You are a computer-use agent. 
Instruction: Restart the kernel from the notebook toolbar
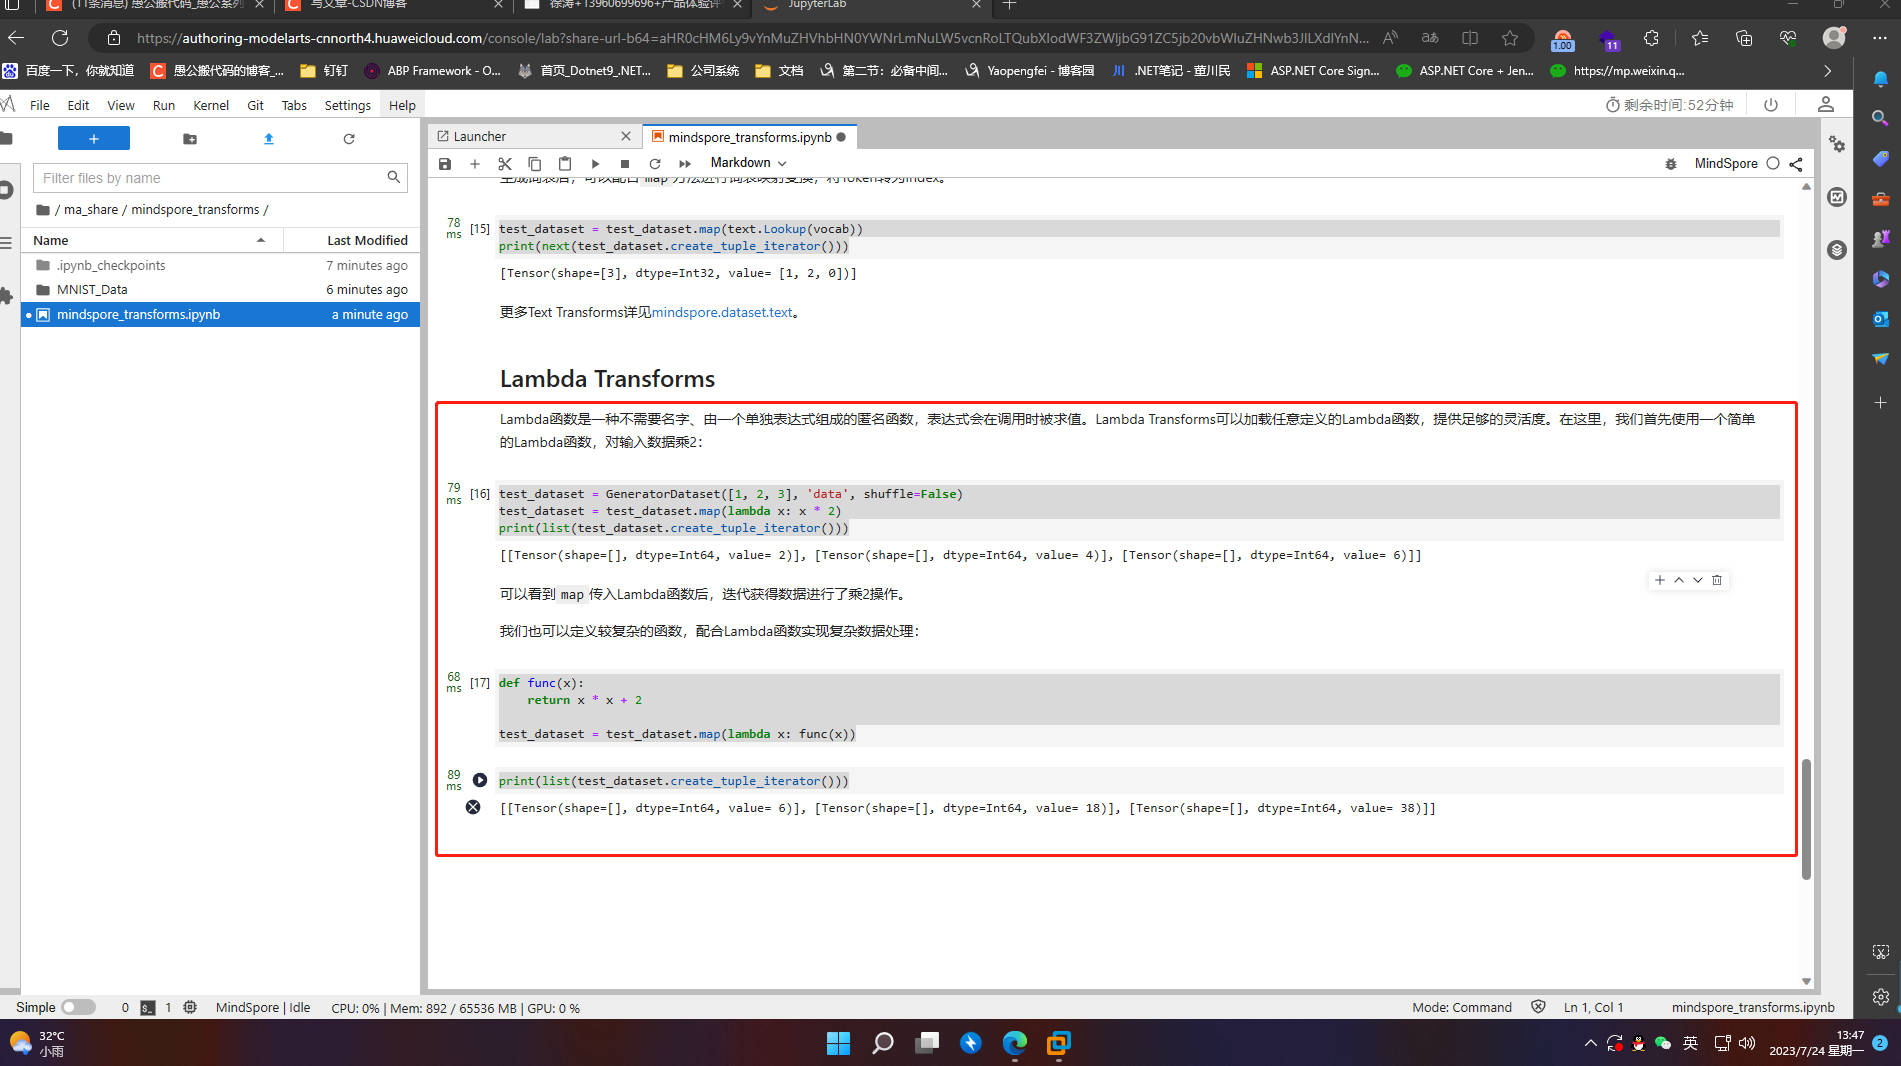[x=655, y=164]
